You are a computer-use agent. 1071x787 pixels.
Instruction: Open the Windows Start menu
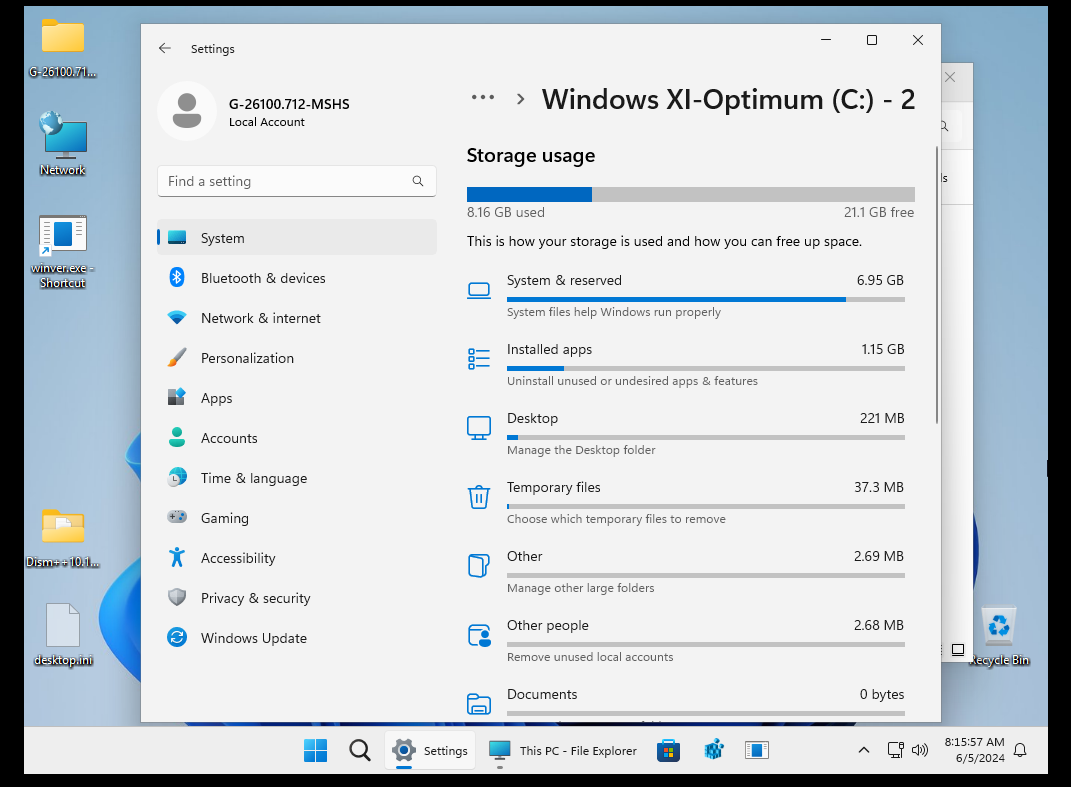(x=315, y=750)
